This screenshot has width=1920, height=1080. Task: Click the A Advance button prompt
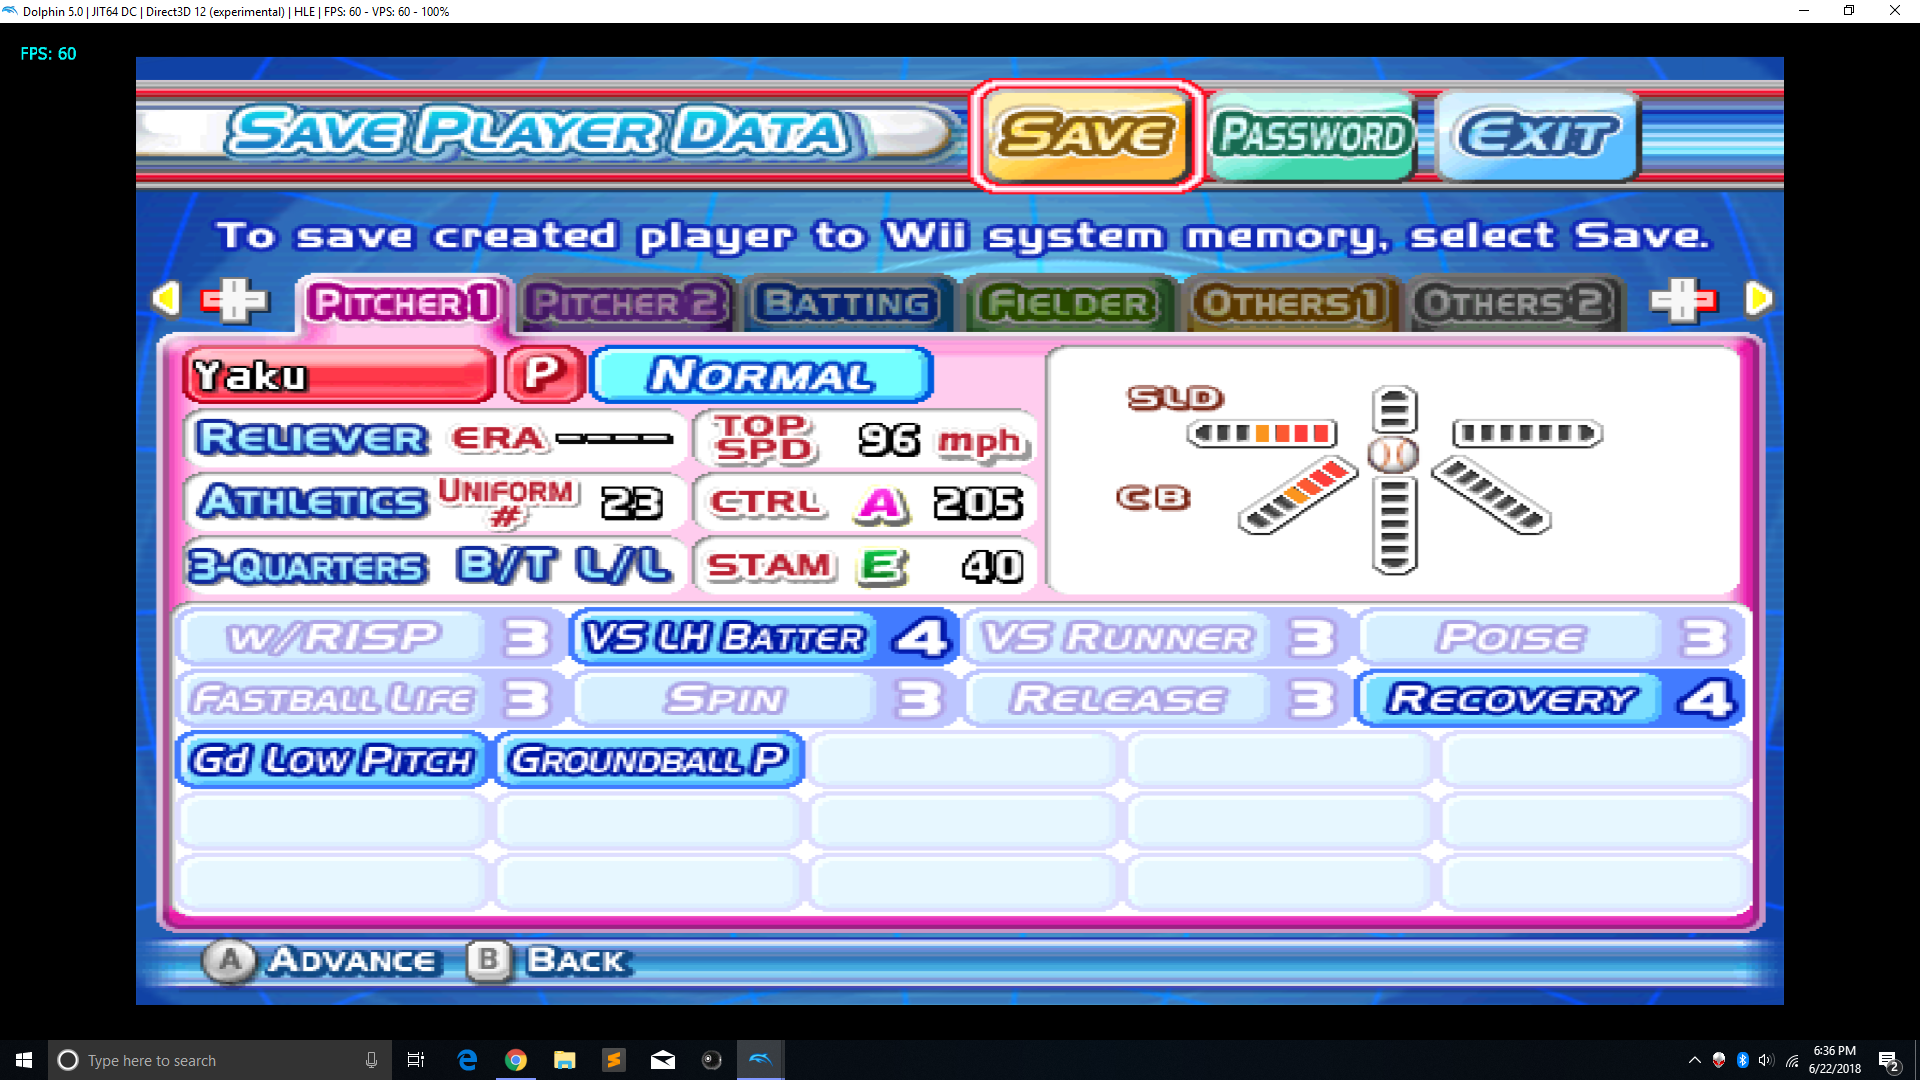(321, 961)
